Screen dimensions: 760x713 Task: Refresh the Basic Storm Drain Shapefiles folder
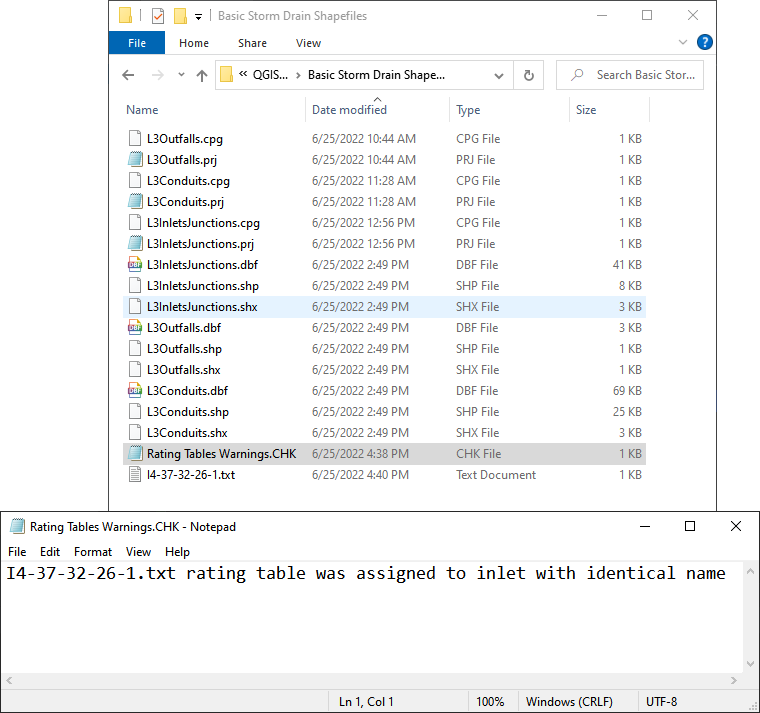(x=529, y=75)
